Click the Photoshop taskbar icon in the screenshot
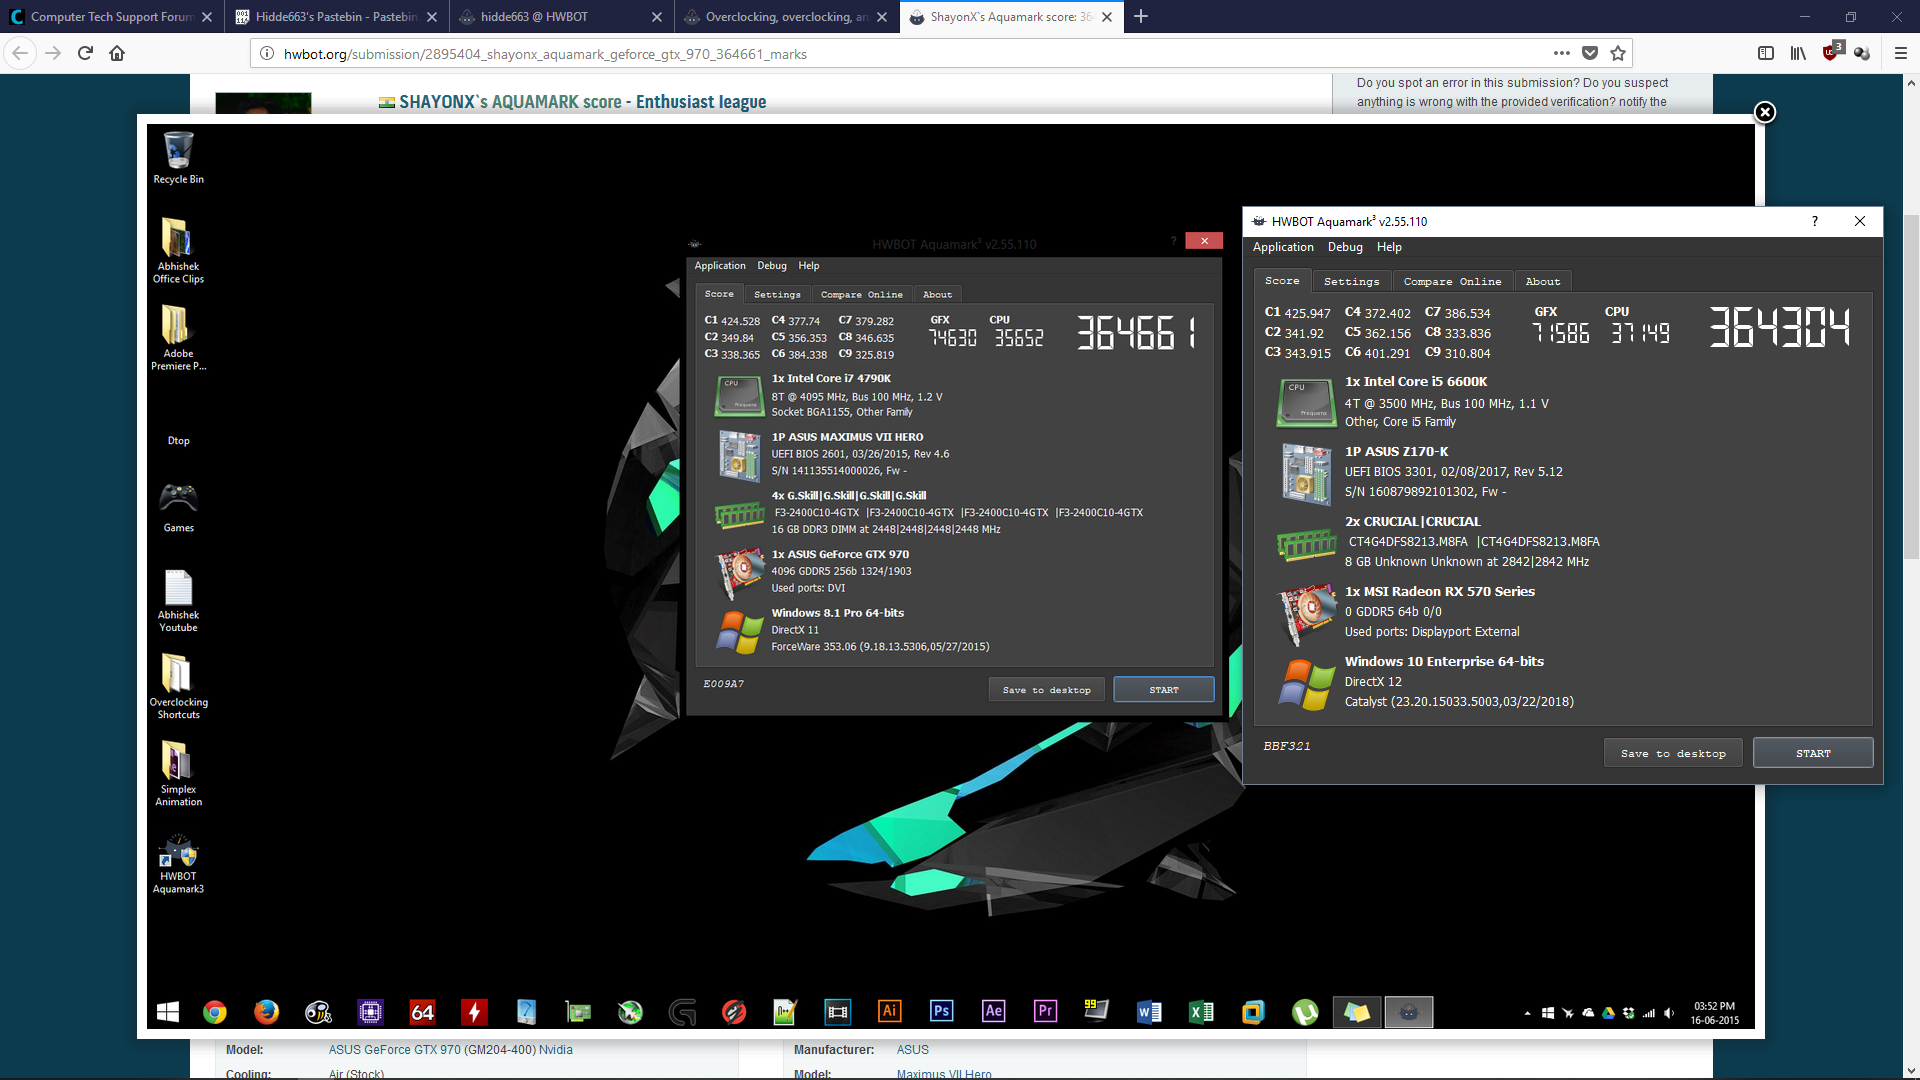 (941, 1011)
